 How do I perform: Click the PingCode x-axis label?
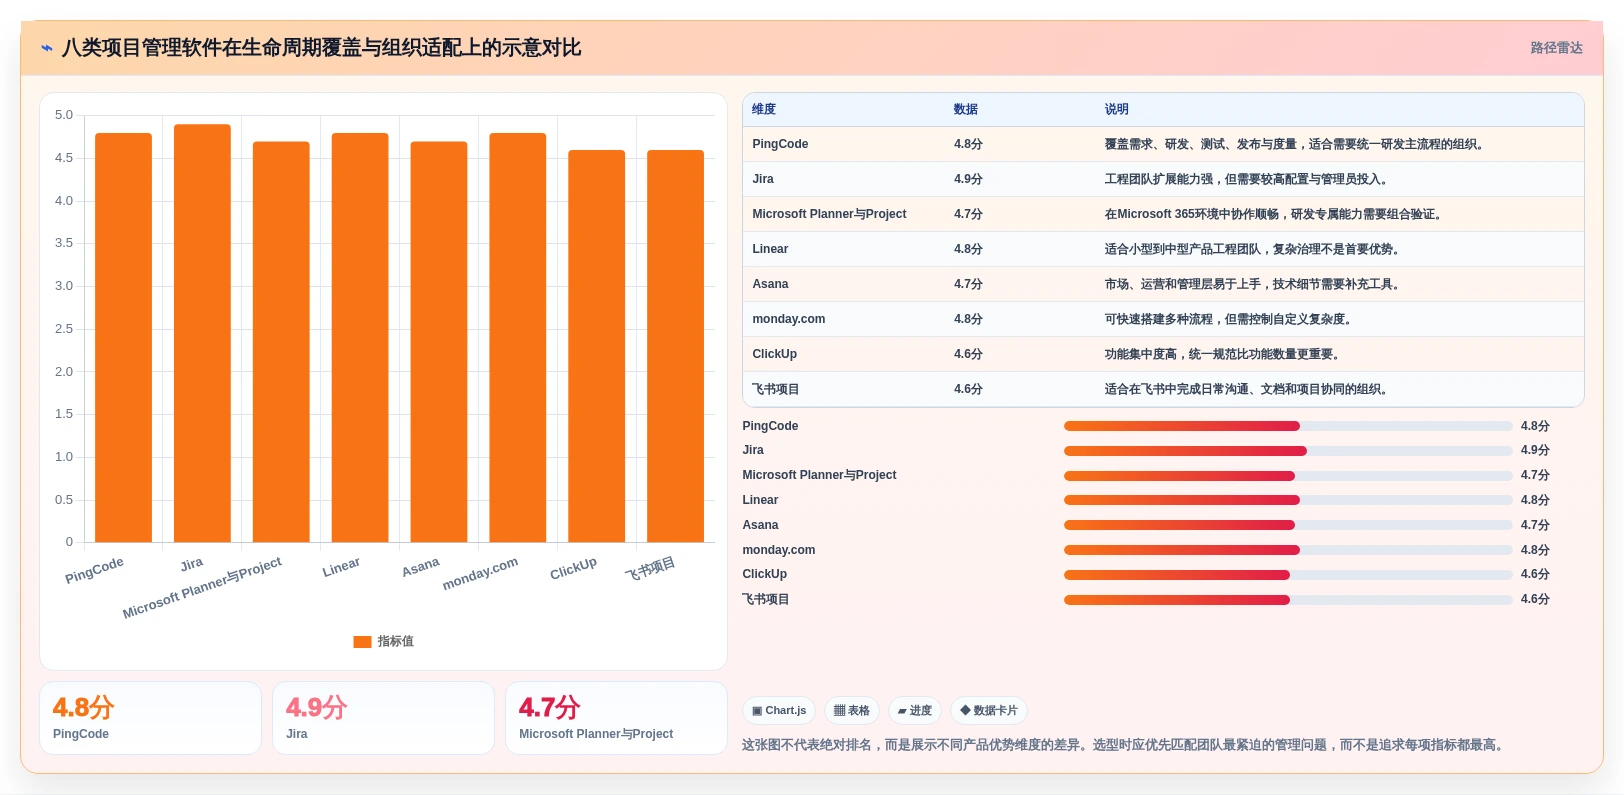pos(95,570)
